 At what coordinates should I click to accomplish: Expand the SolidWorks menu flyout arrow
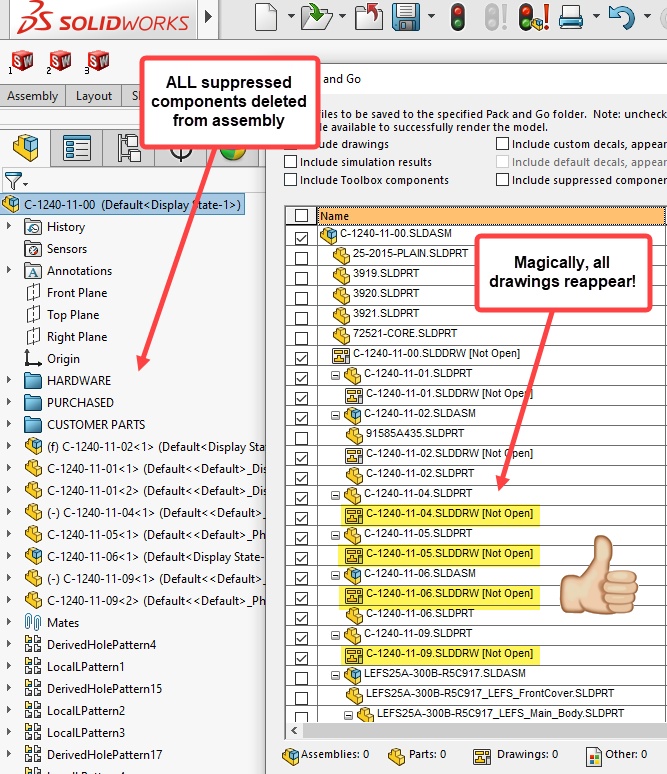208,17
